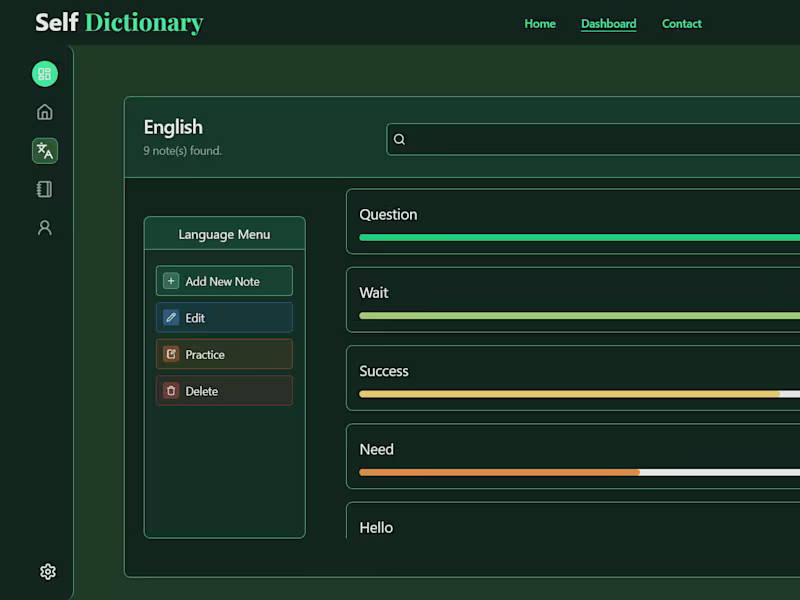
Task: Click the Practice button
Action: point(224,354)
